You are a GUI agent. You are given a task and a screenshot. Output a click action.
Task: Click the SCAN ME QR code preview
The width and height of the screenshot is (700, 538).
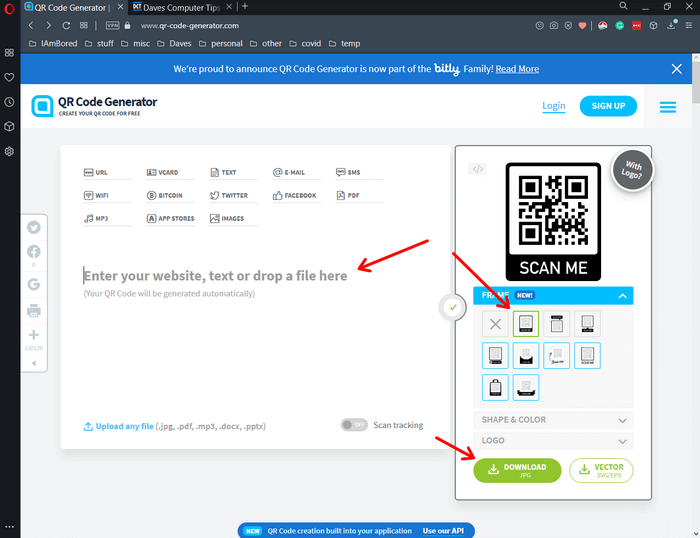coord(553,222)
